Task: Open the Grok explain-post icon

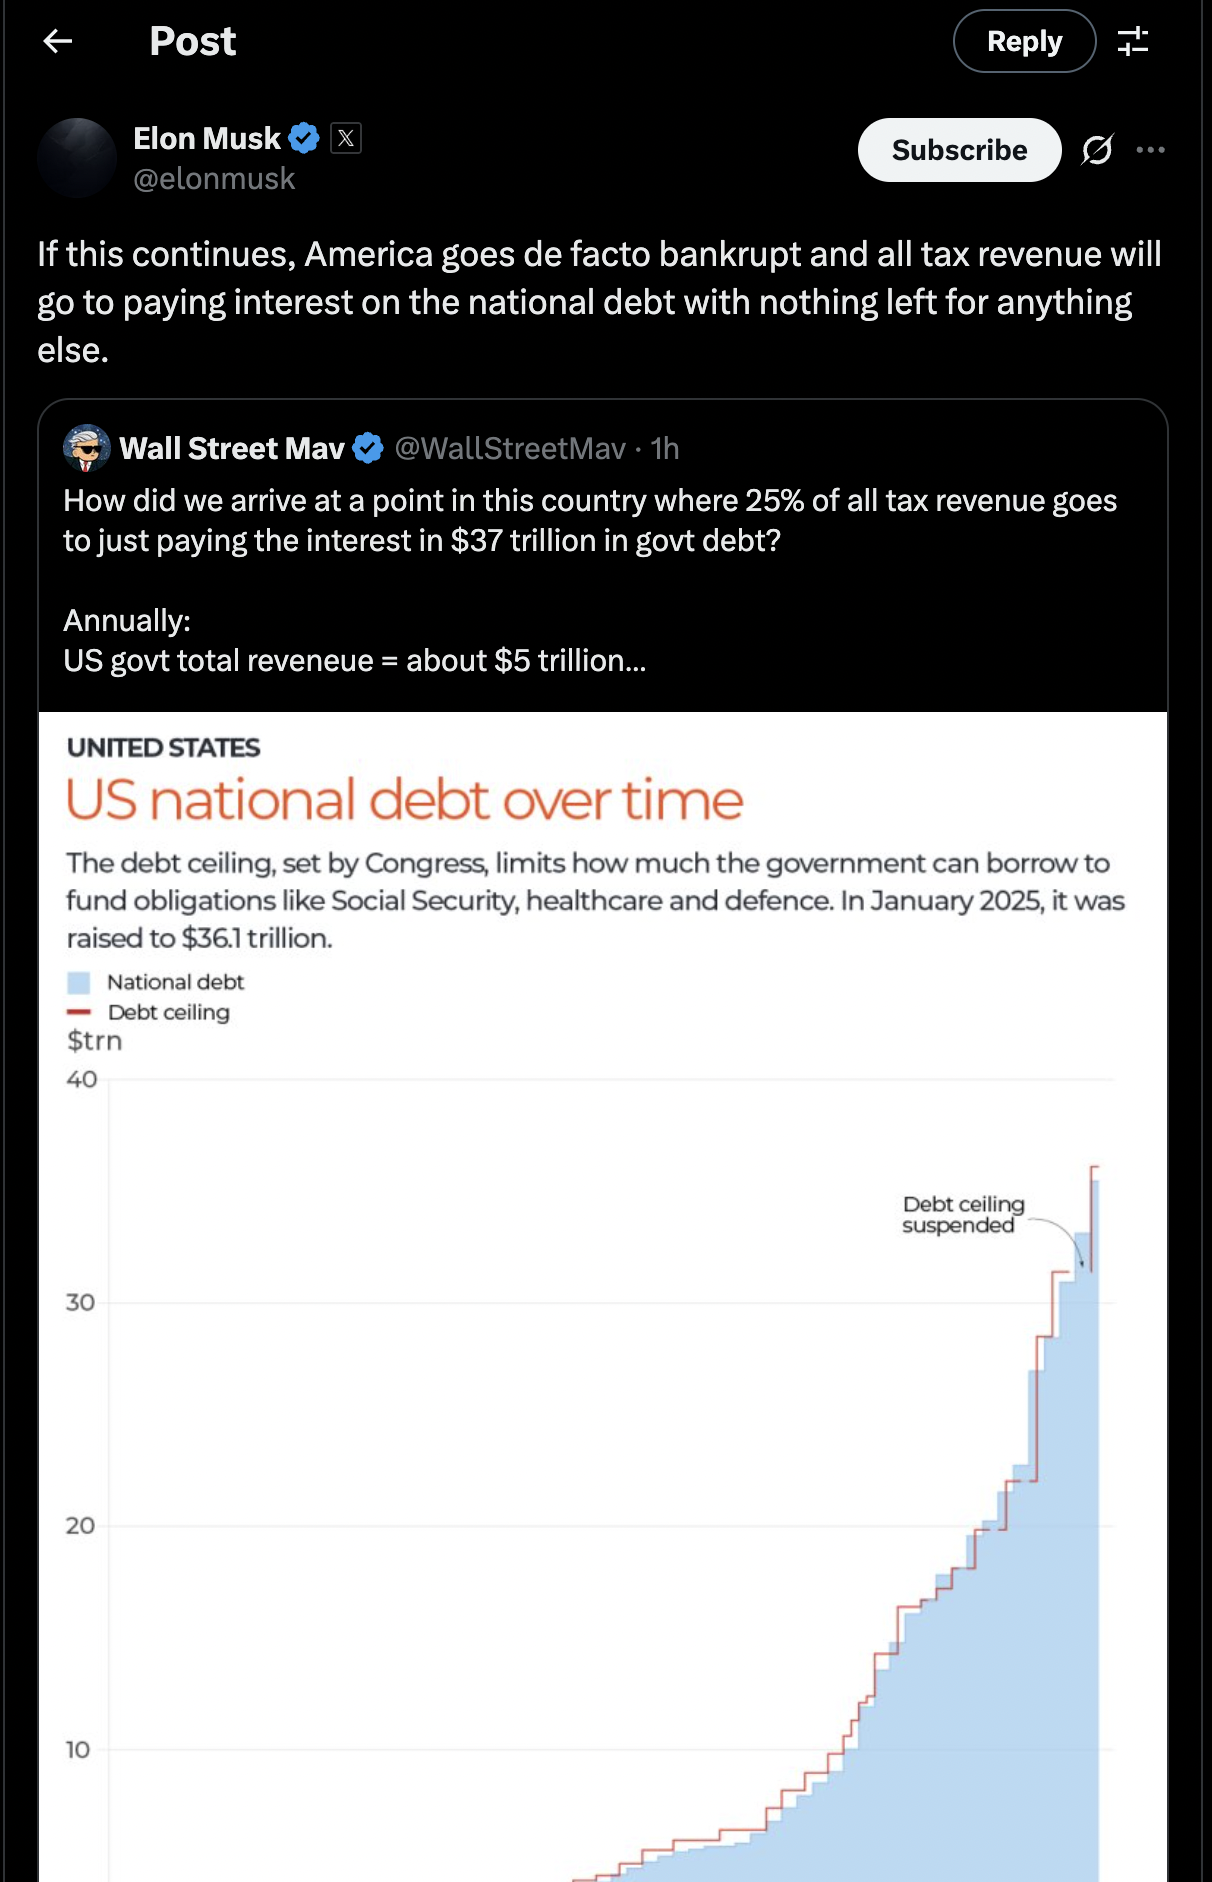Action: pos(1097,150)
